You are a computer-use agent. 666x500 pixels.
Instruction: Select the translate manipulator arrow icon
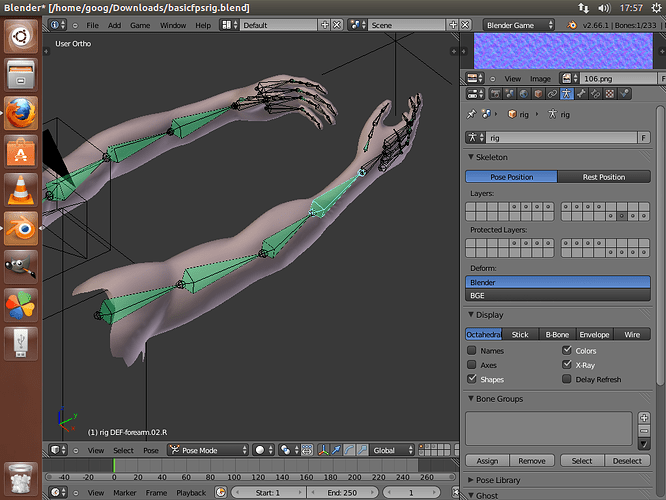(x=336, y=450)
